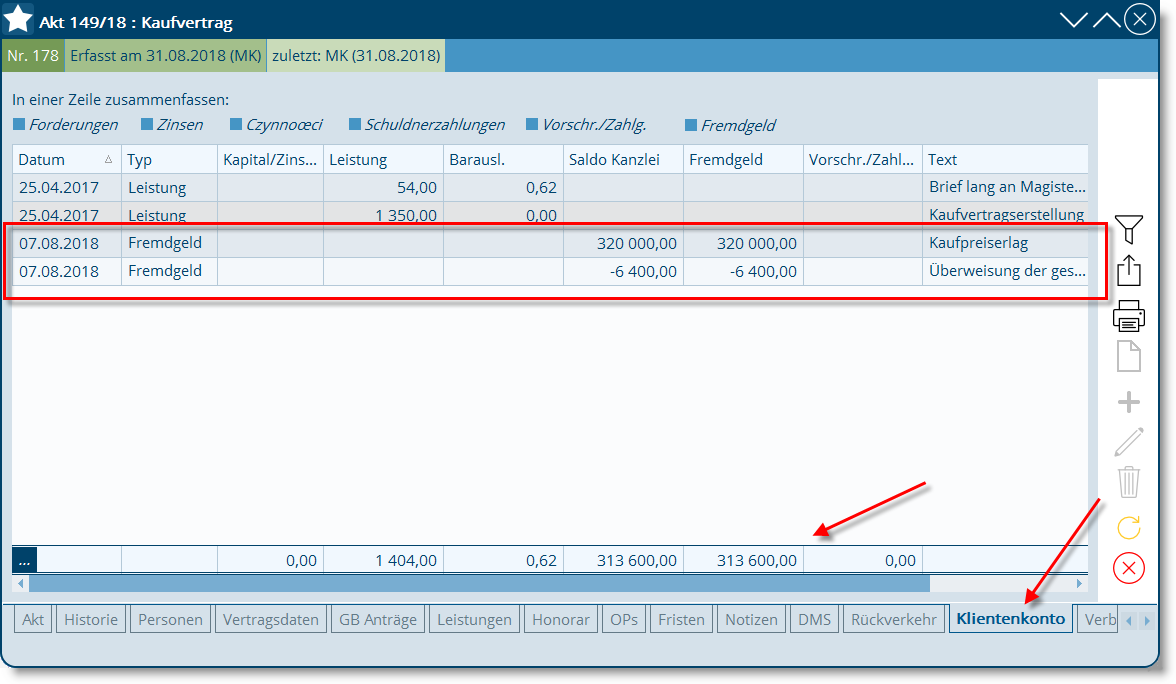Click the pencil edit icon
The image size is (1176, 684).
point(1128,441)
